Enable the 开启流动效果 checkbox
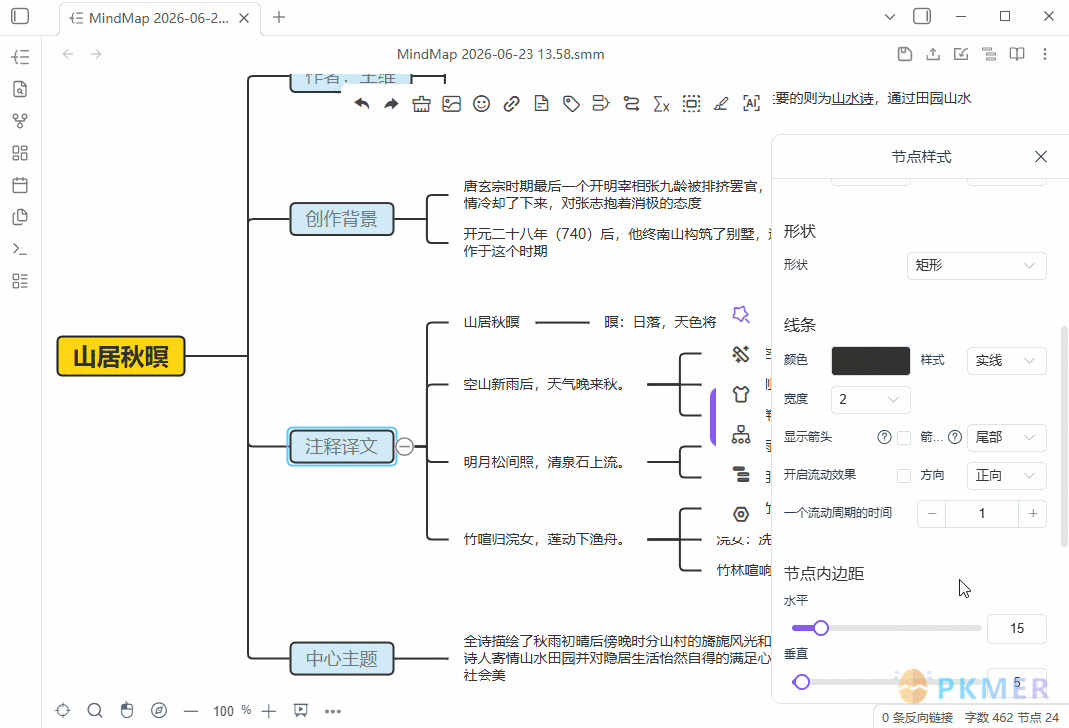1069x728 pixels. click(904, 476)
